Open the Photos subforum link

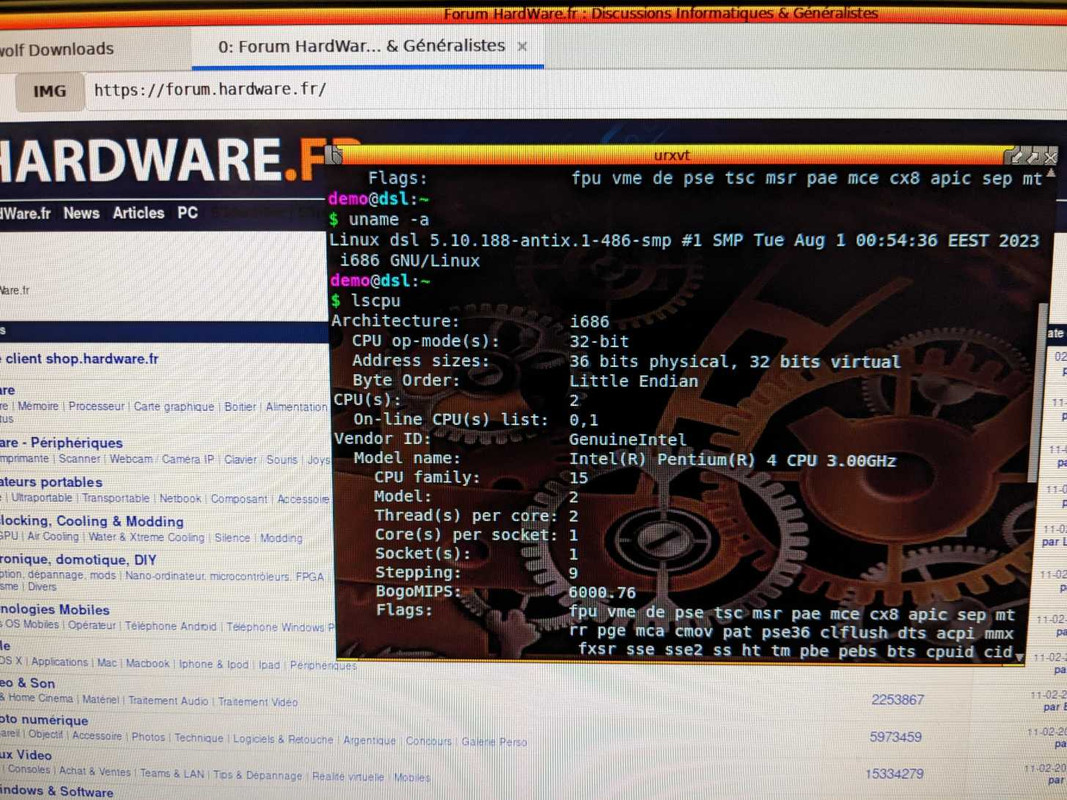tap(148, 737)
